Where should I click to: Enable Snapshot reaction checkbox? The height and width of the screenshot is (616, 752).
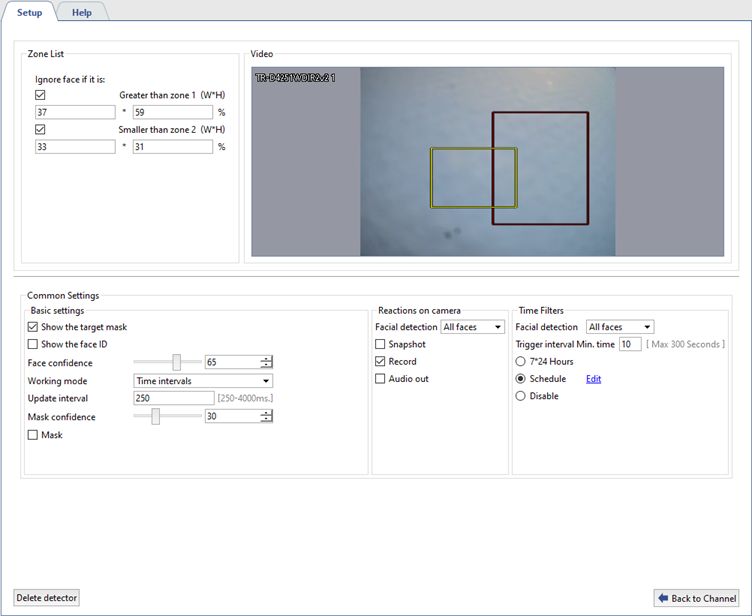[380, 345]
